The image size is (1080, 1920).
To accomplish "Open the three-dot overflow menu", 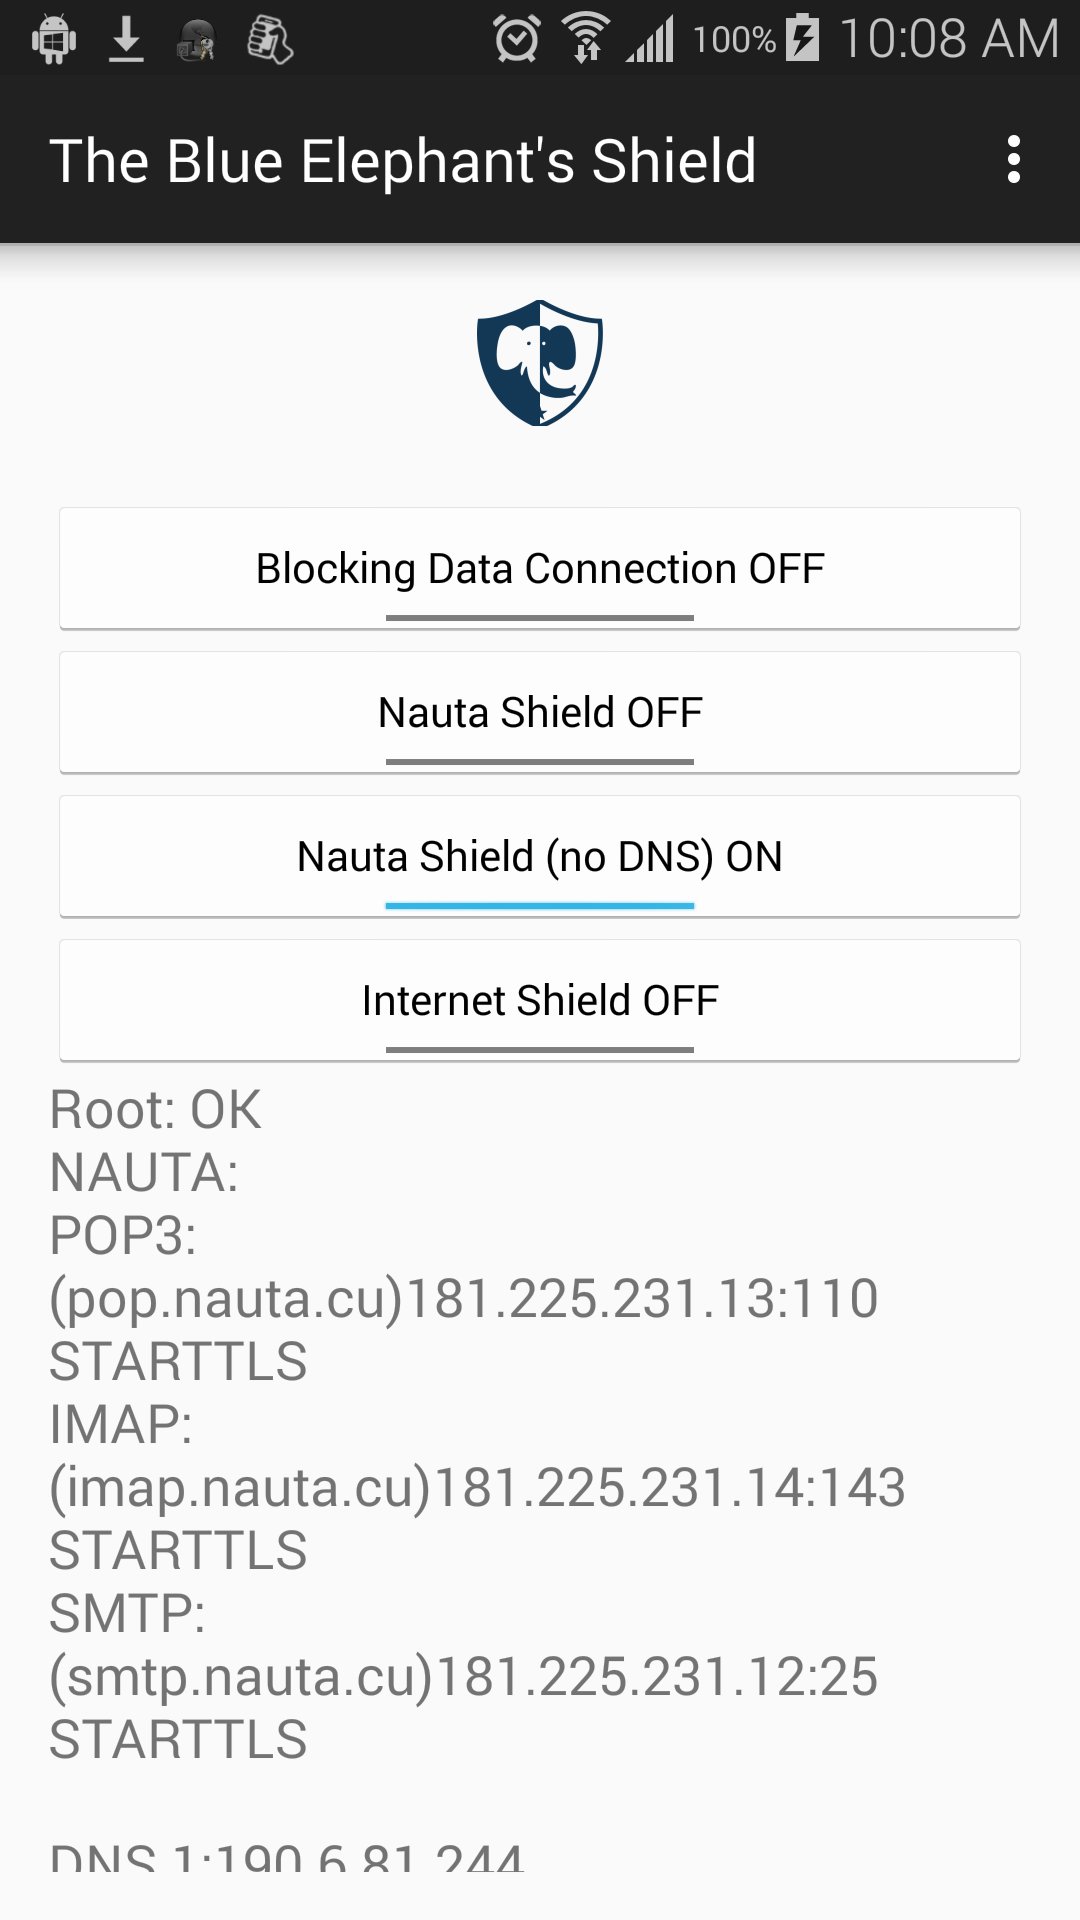I will click(x=1014, y=160).
